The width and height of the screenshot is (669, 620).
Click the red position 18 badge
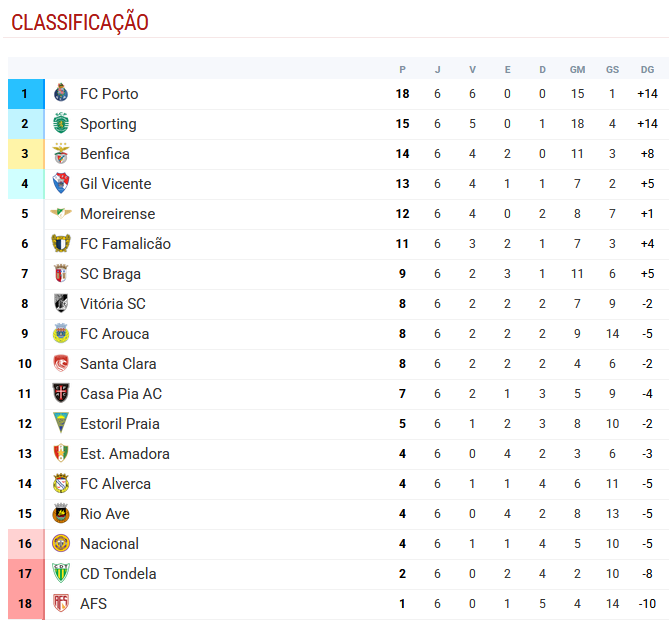pyautogui.click(x=25, y=604)
